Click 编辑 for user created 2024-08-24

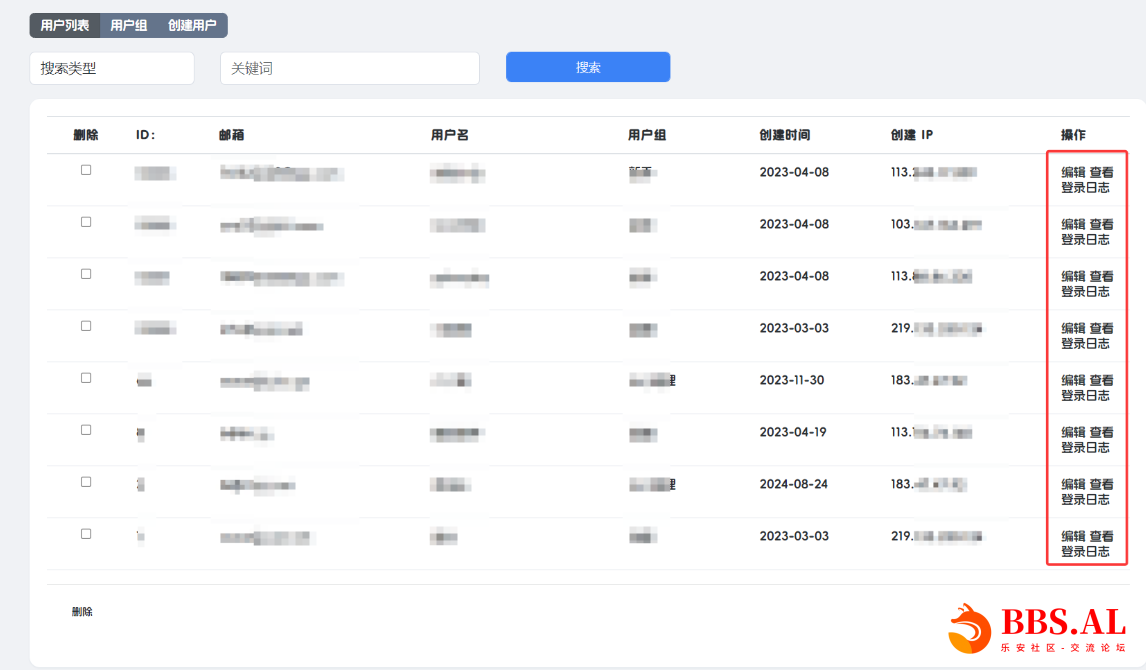[x=1073, y=484]
